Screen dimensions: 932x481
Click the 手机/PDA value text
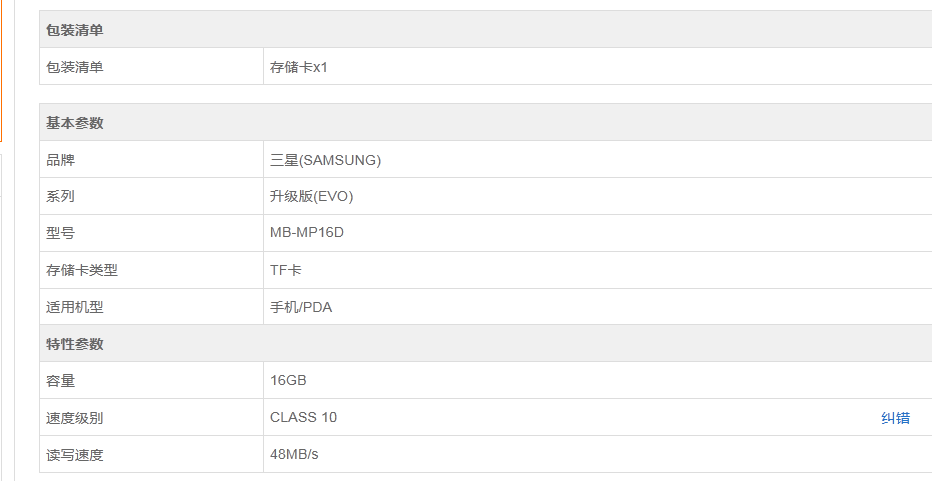pyautogui.click(x=301, y=307)
